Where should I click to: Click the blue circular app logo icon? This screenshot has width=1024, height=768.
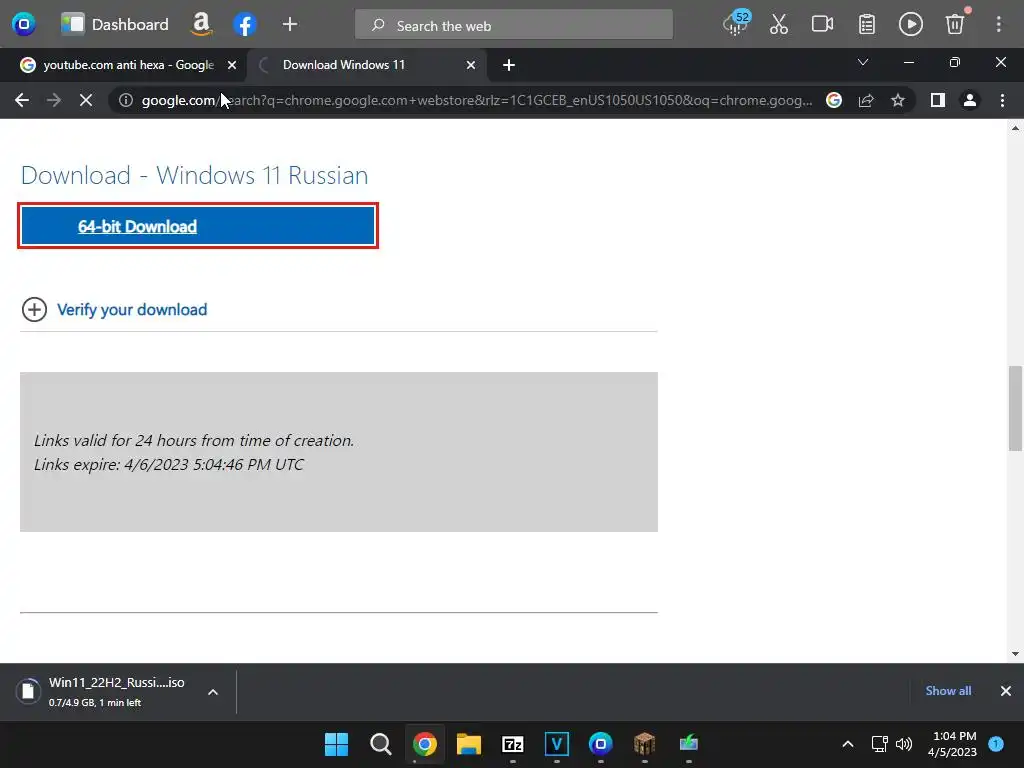point(24,25)
